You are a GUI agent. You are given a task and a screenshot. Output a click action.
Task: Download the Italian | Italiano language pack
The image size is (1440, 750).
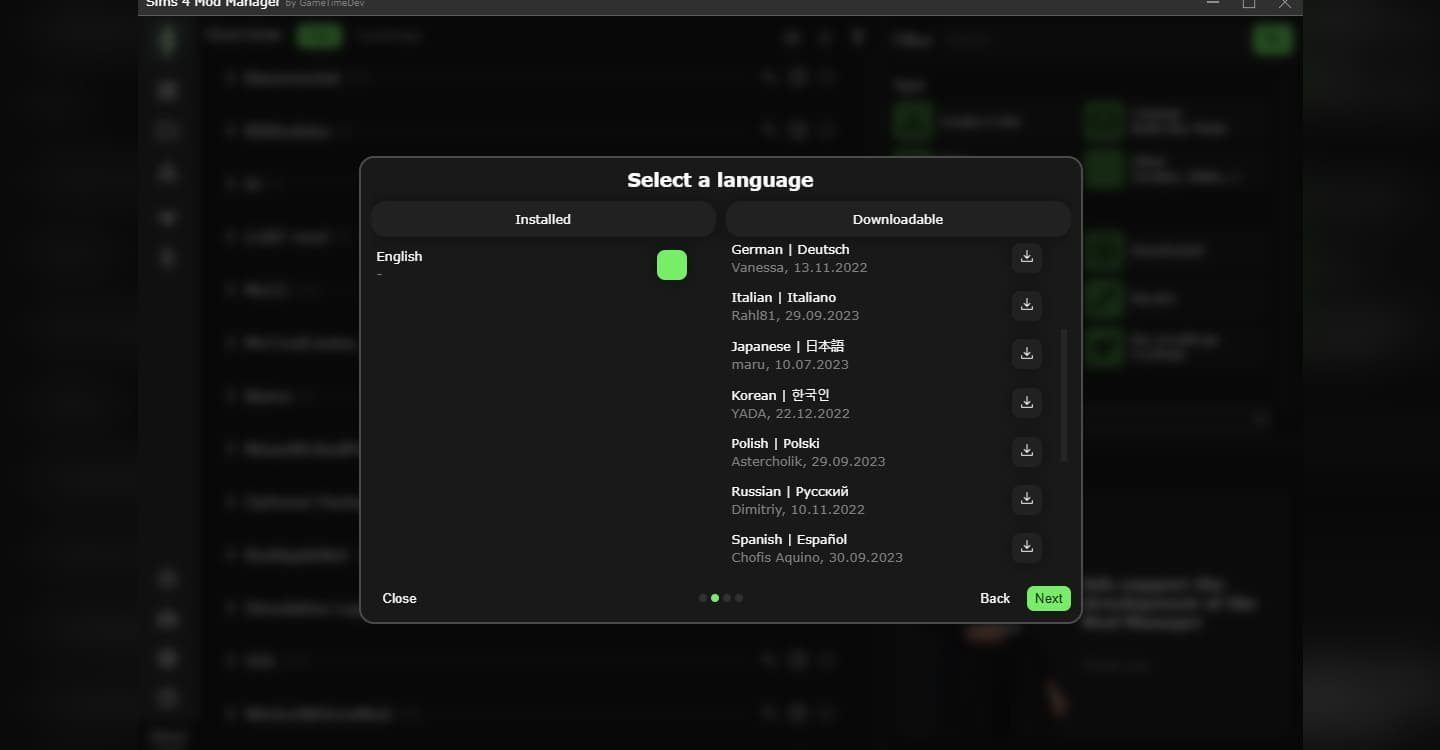[x=1027, y=305]
